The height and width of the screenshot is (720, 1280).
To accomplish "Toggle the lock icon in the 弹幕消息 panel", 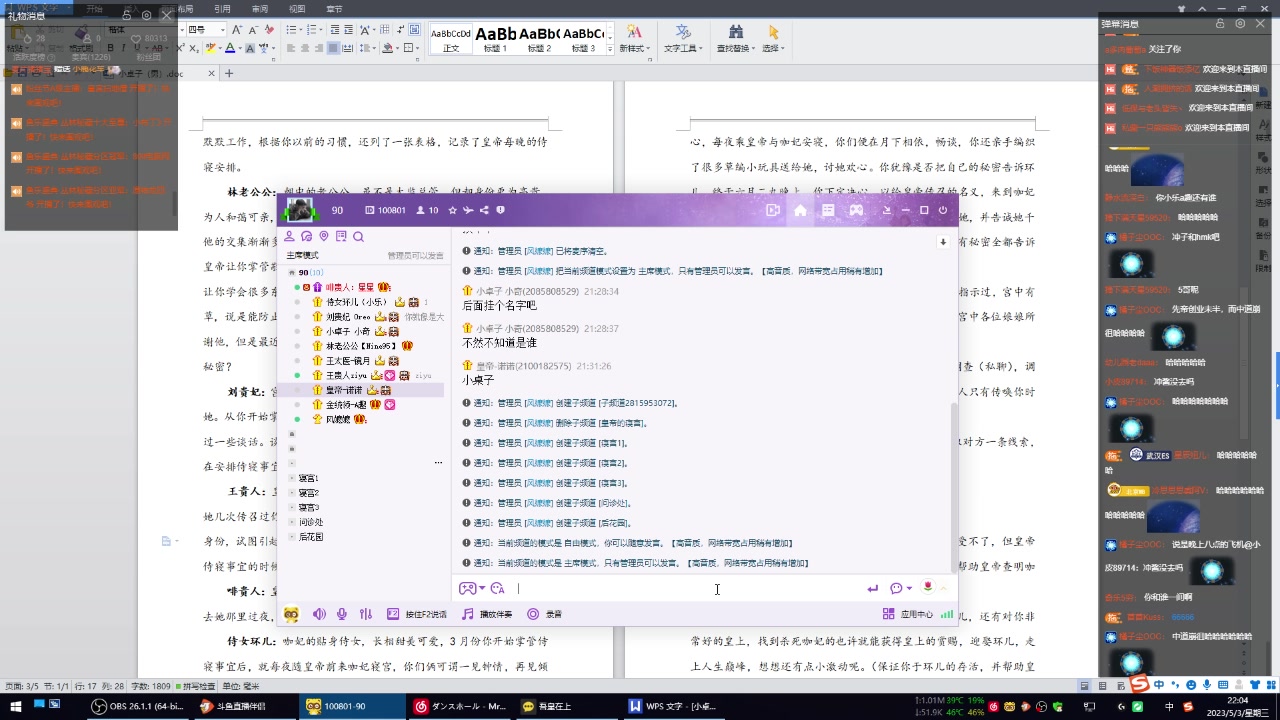I will (1220, 23).
